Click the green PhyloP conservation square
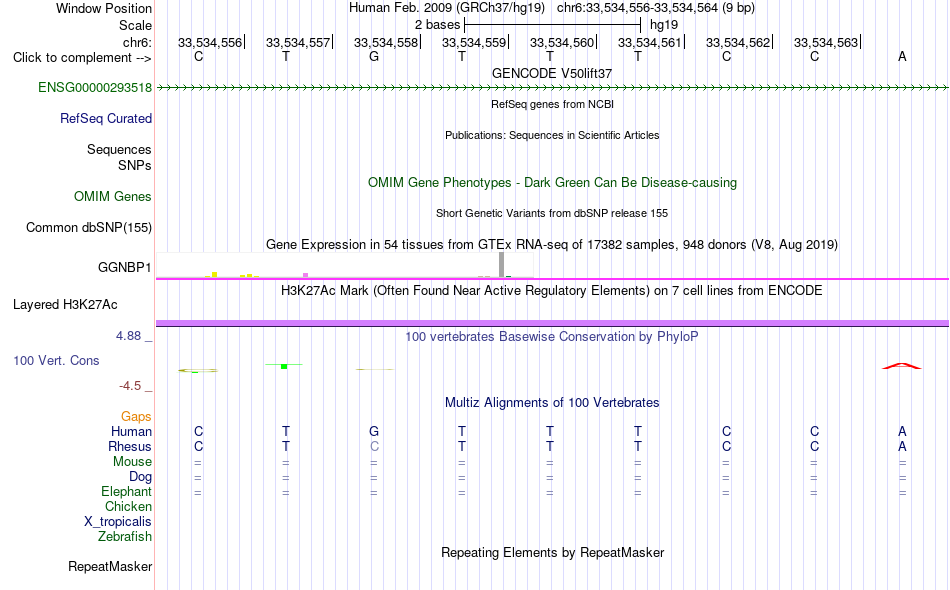The image size is (950, 590). coord(284,366)
